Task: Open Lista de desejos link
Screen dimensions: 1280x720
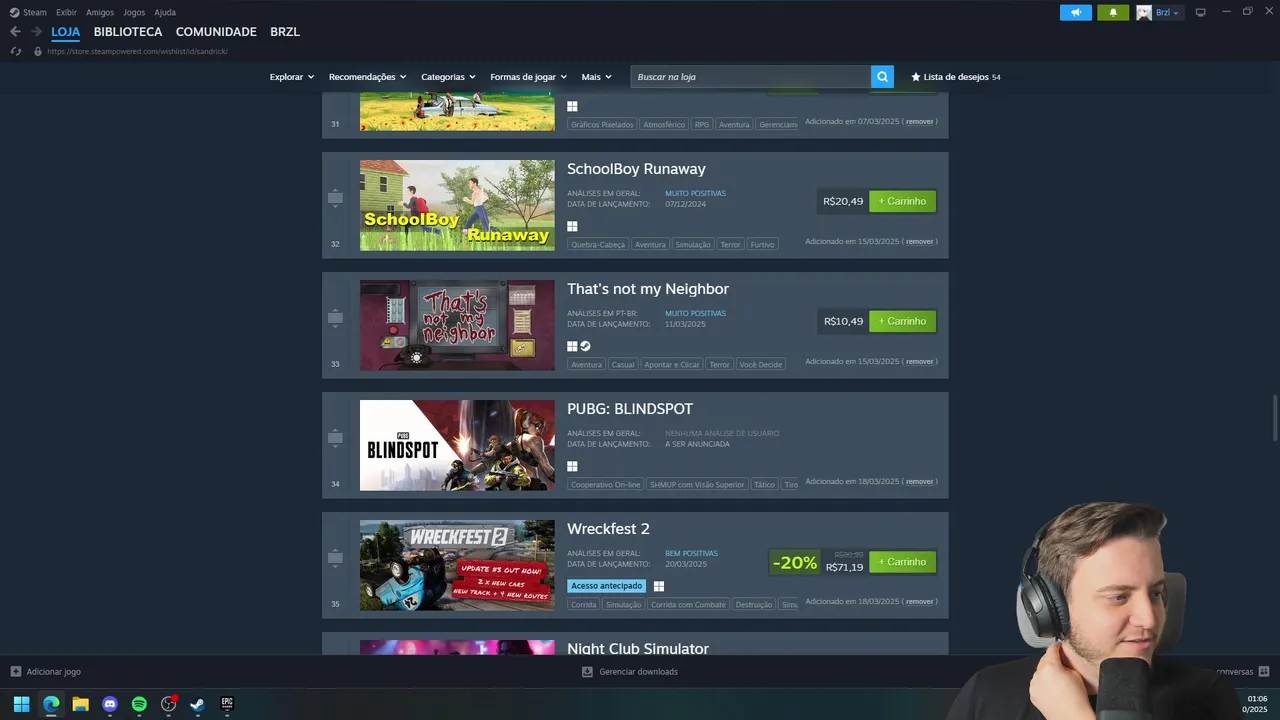Action: coord(955,77)
